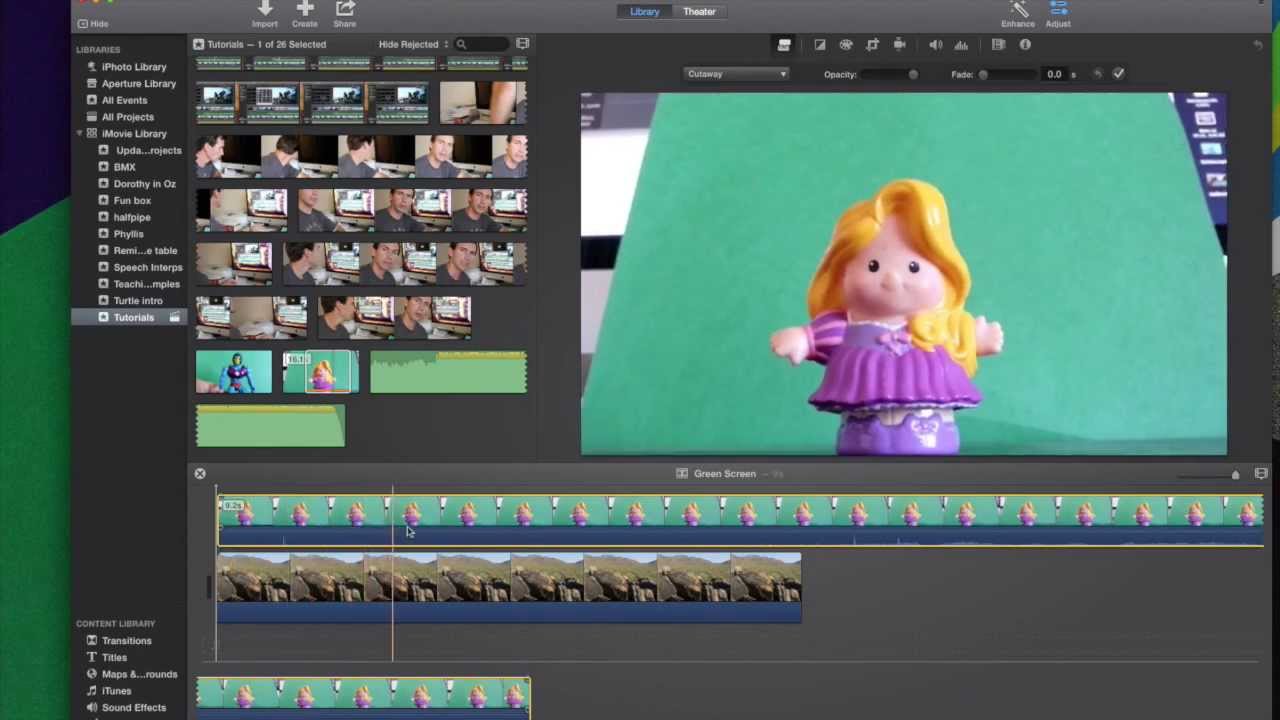
Task: Click timeline settings filmstrip icon
Action: pyautogui.click(x=1261, y=474)
